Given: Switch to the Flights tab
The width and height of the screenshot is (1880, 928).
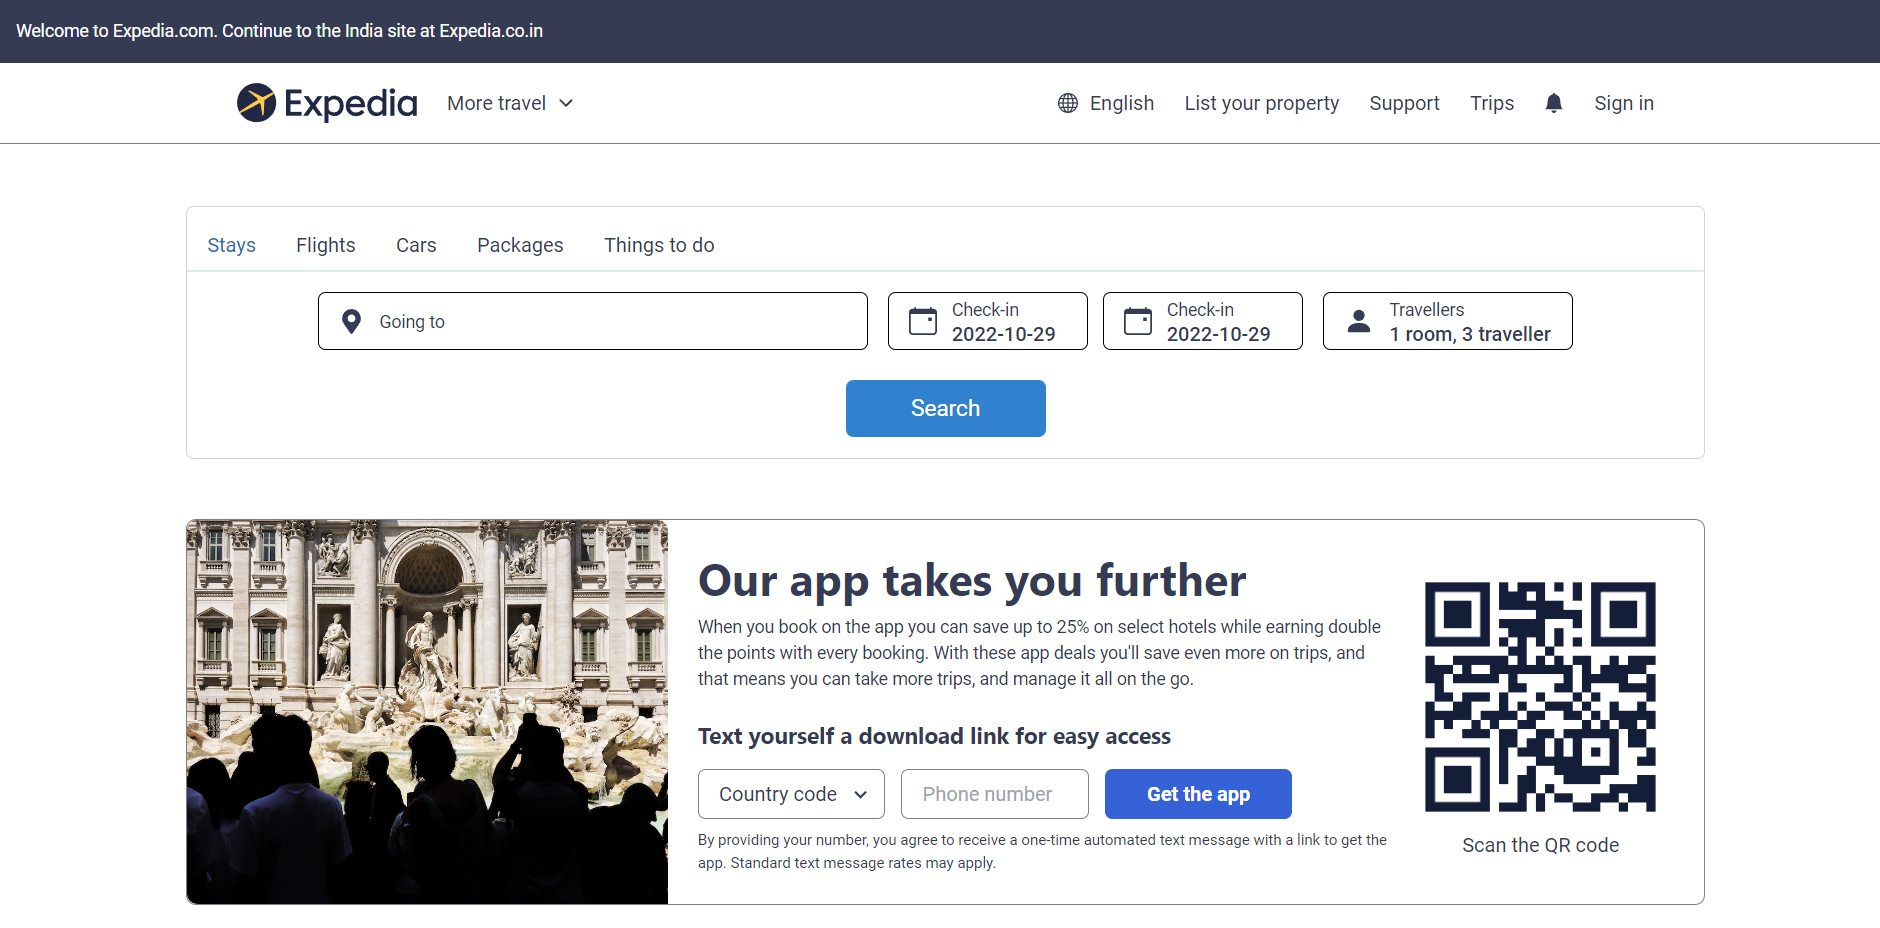Looking at the screenshot, I should click(x=325, y=245).
